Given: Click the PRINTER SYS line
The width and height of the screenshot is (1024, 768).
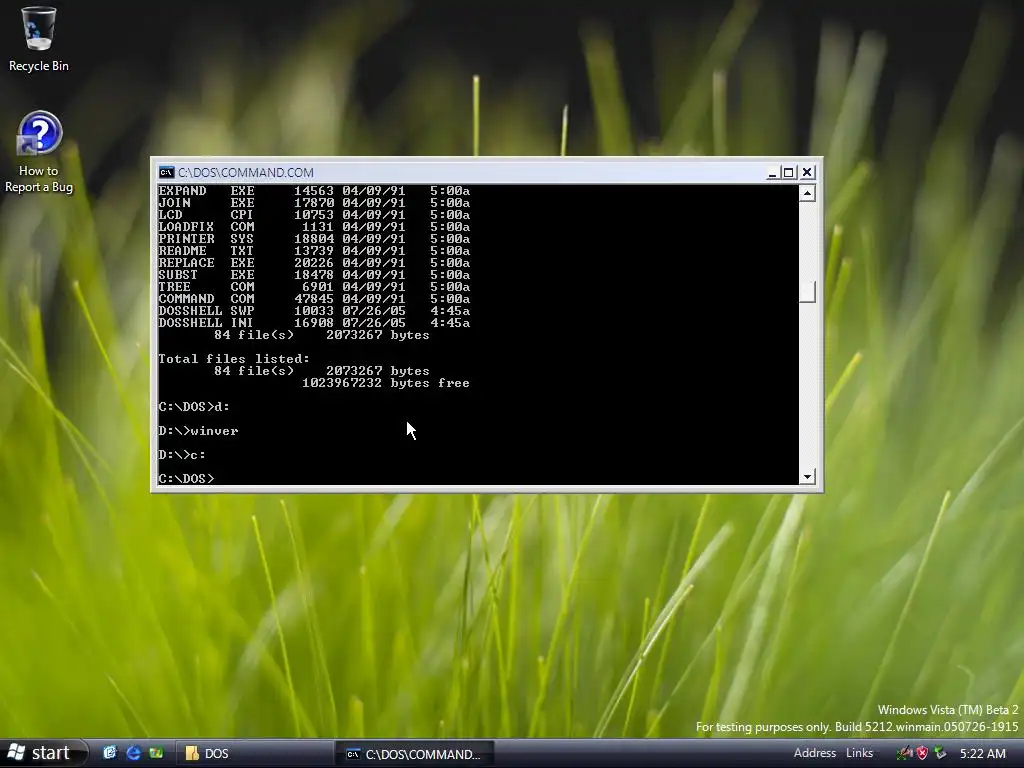Looking at the screenshot, I should point(314,239).
